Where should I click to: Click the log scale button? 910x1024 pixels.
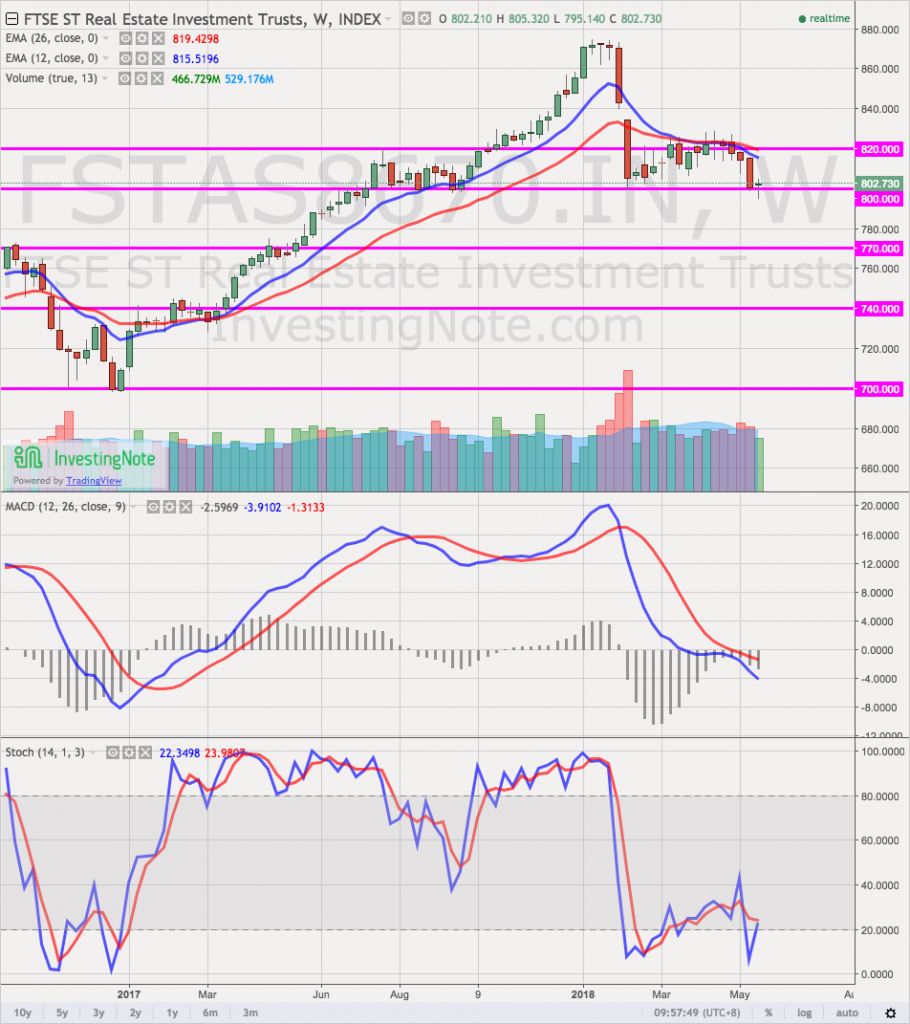[802, 1012]
